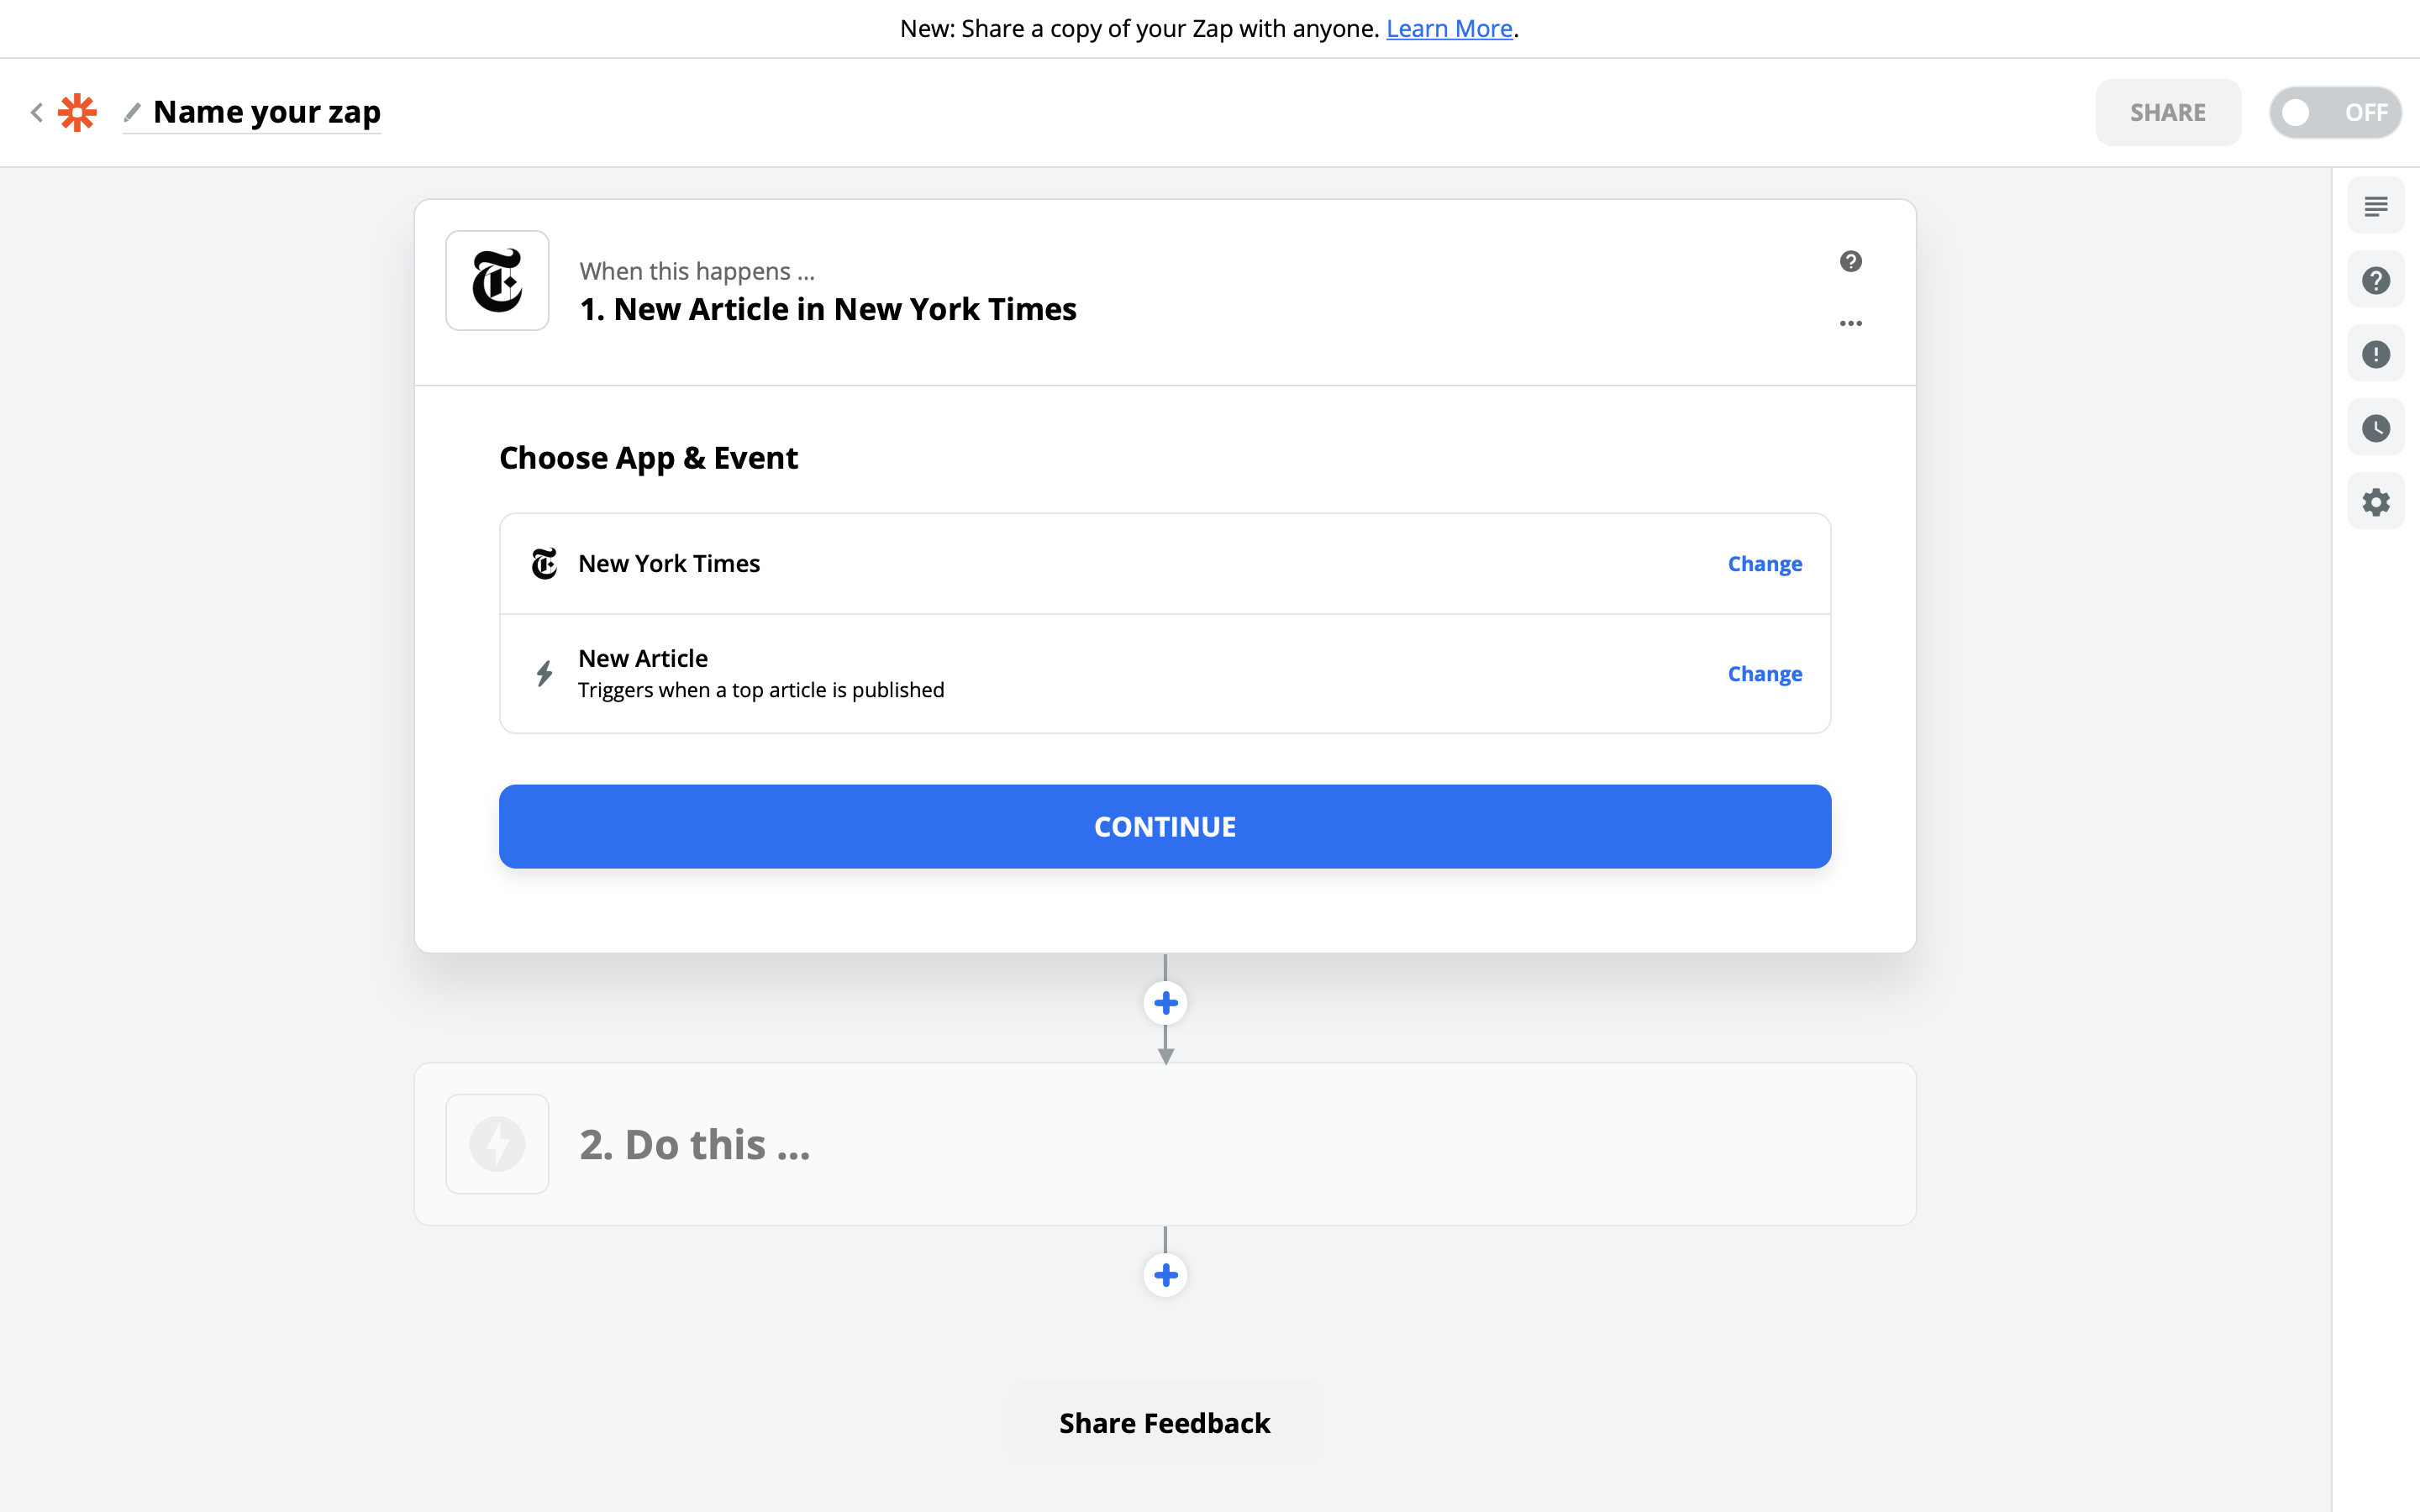Toggle the zap ON/OFF switch
The image size is (2420, 1512).
[x=2335, y=112]
